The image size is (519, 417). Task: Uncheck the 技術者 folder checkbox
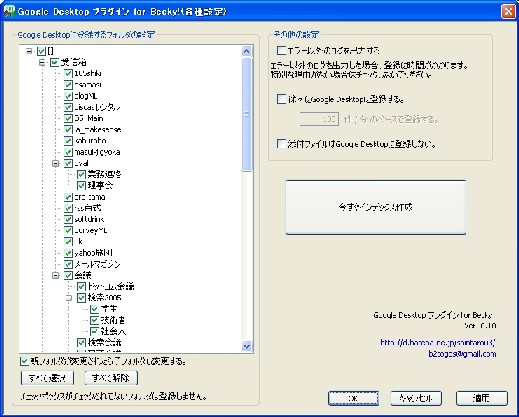tap(94, 320)
